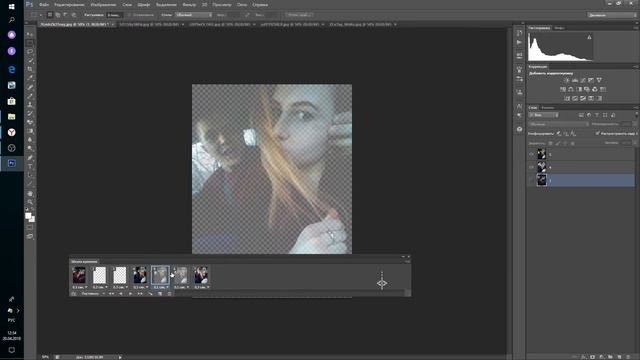Open the Стиль dropdown in options bar
The width and height of the screenshot is (640, 360).
tap(194, 15)
